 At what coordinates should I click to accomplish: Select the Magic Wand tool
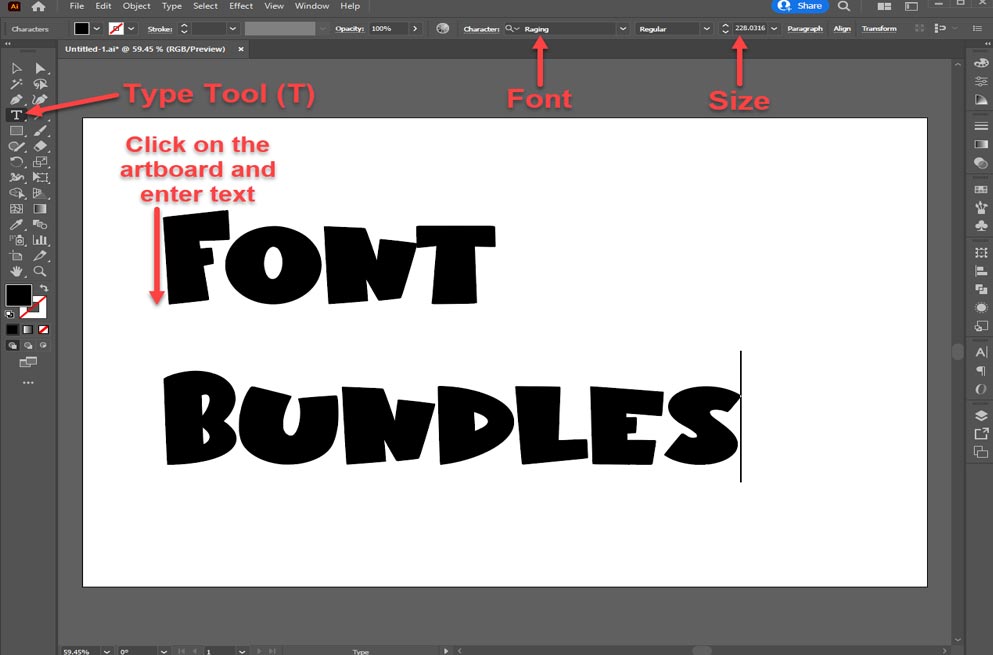16,84
